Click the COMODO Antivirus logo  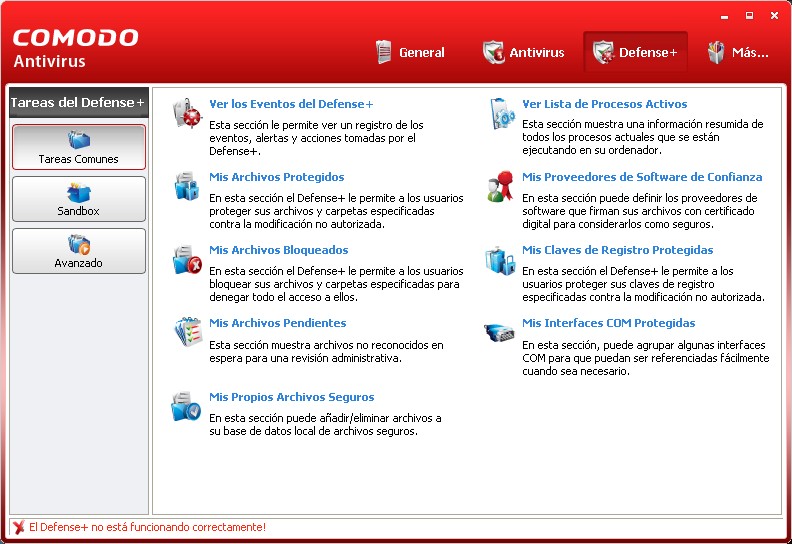coord(75,48)
